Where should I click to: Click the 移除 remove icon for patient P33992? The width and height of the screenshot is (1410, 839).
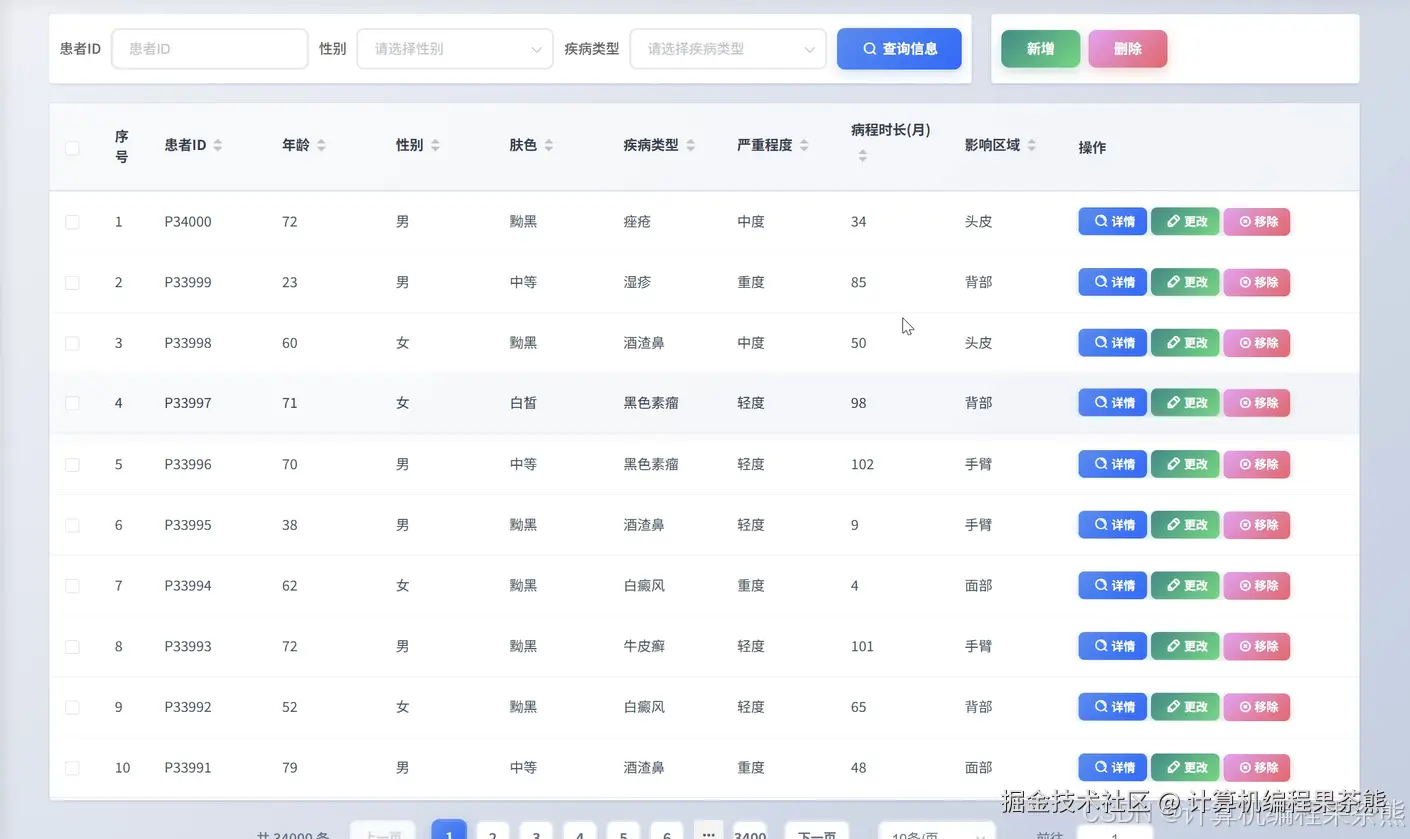(x=1256, y=706)
